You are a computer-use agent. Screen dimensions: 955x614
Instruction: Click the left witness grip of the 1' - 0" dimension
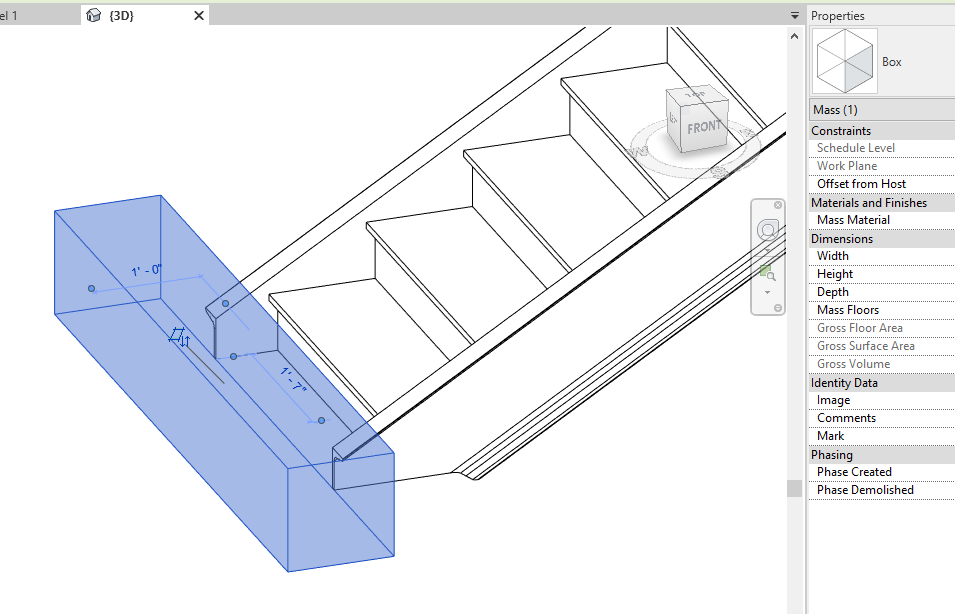(91, 289)
